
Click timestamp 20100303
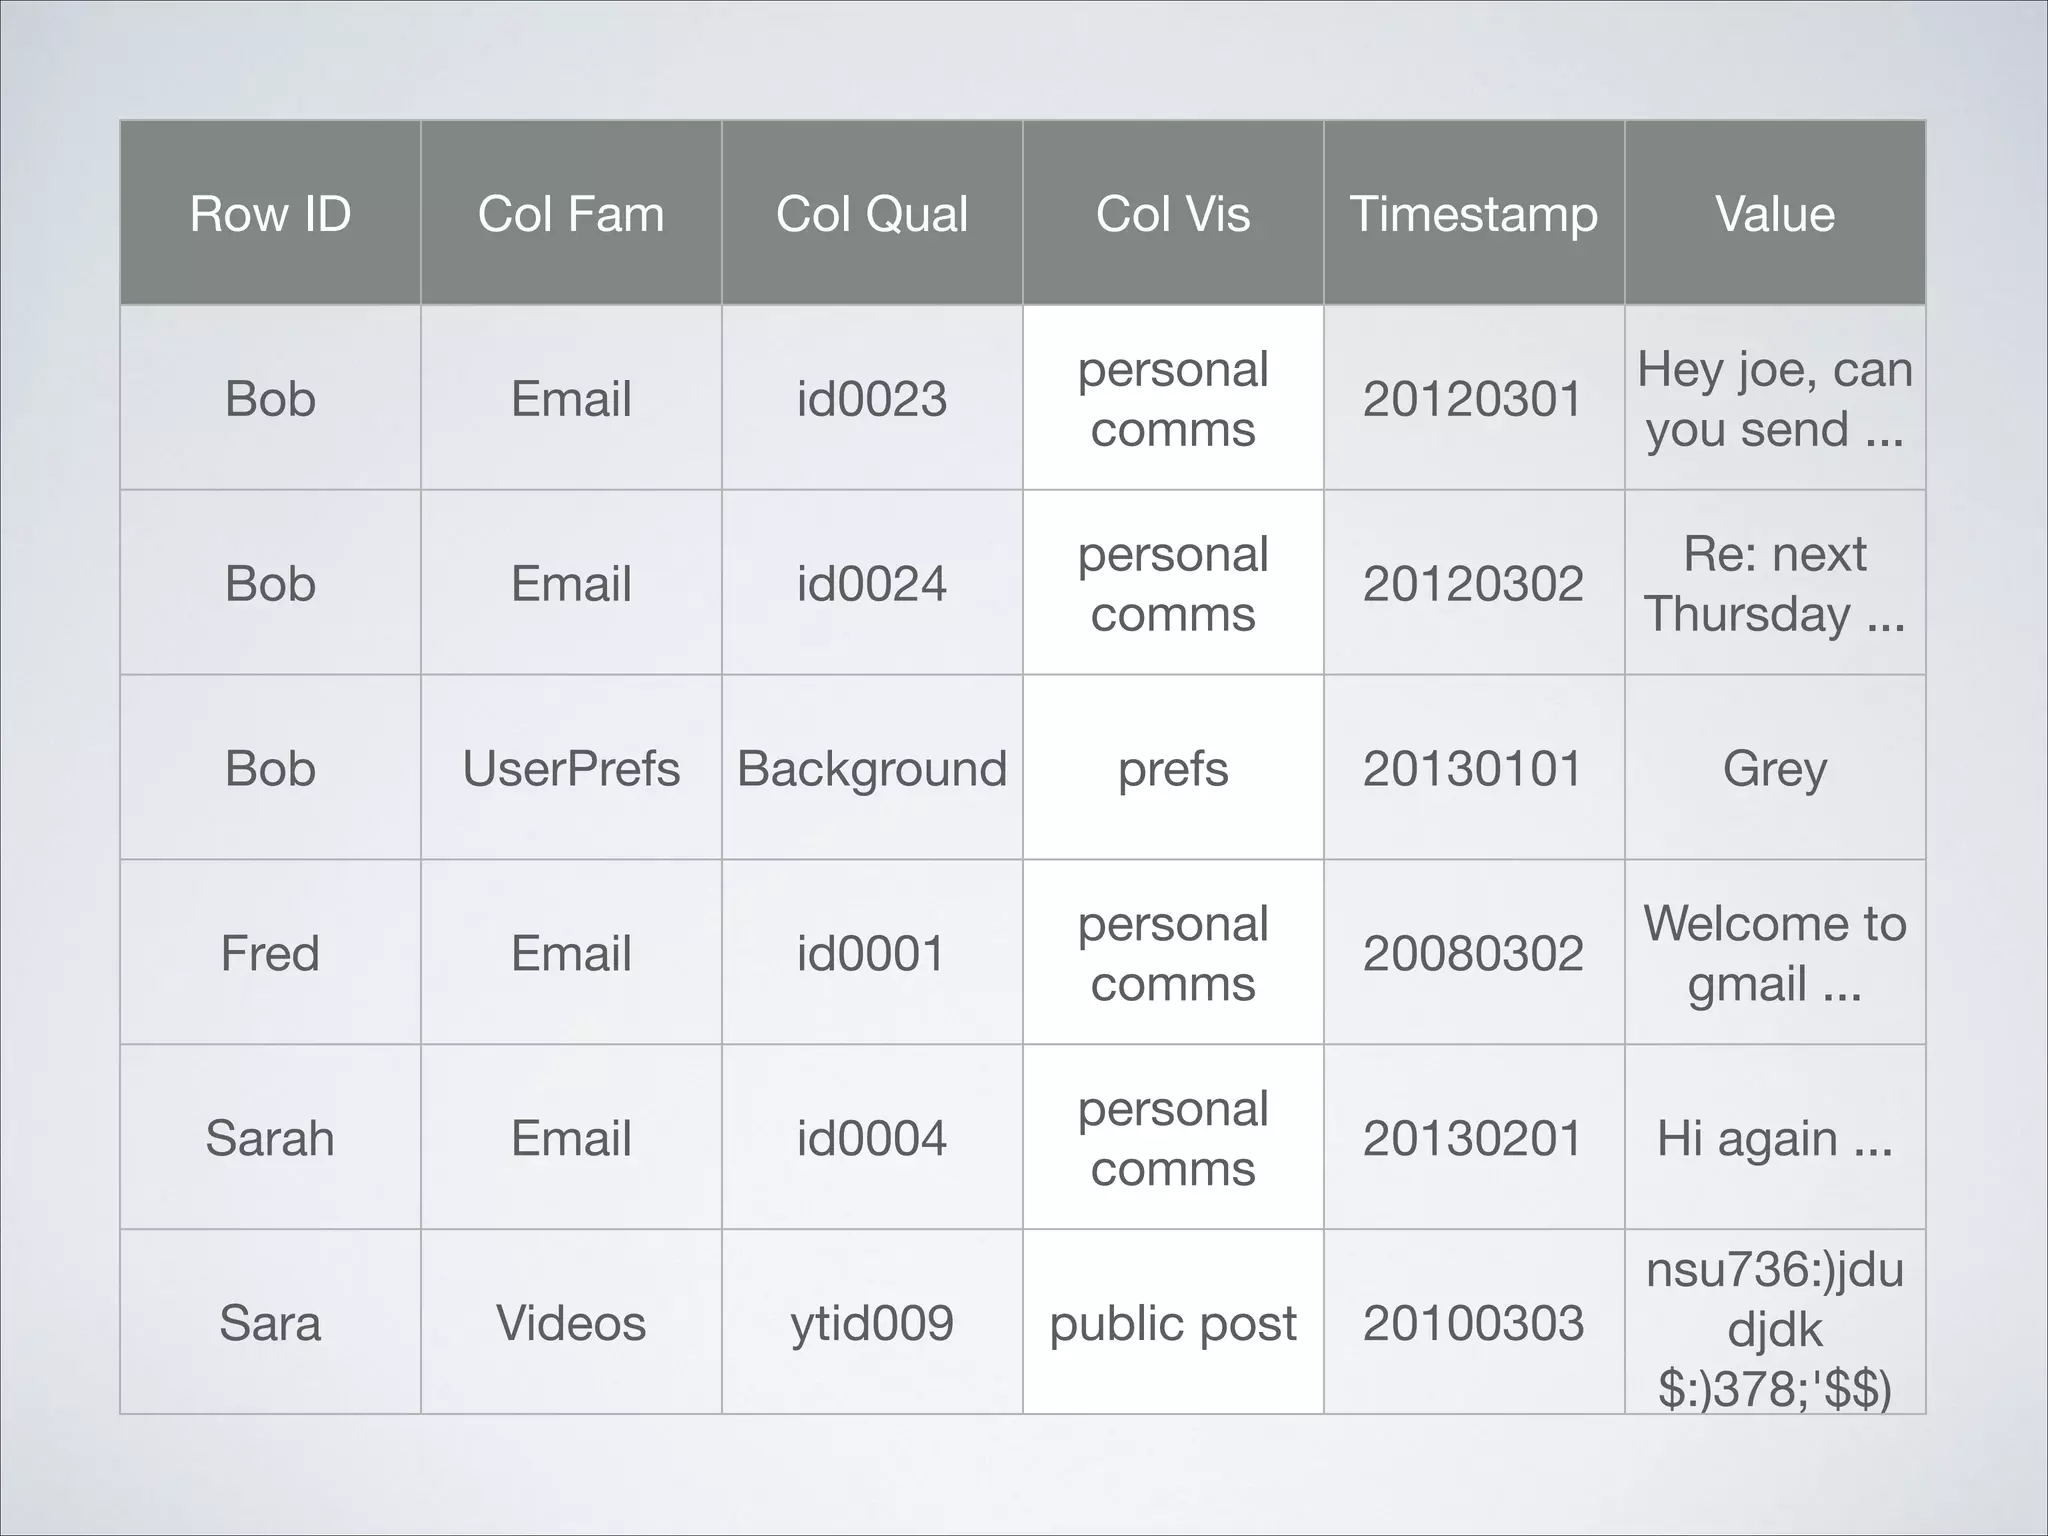1474,1323
